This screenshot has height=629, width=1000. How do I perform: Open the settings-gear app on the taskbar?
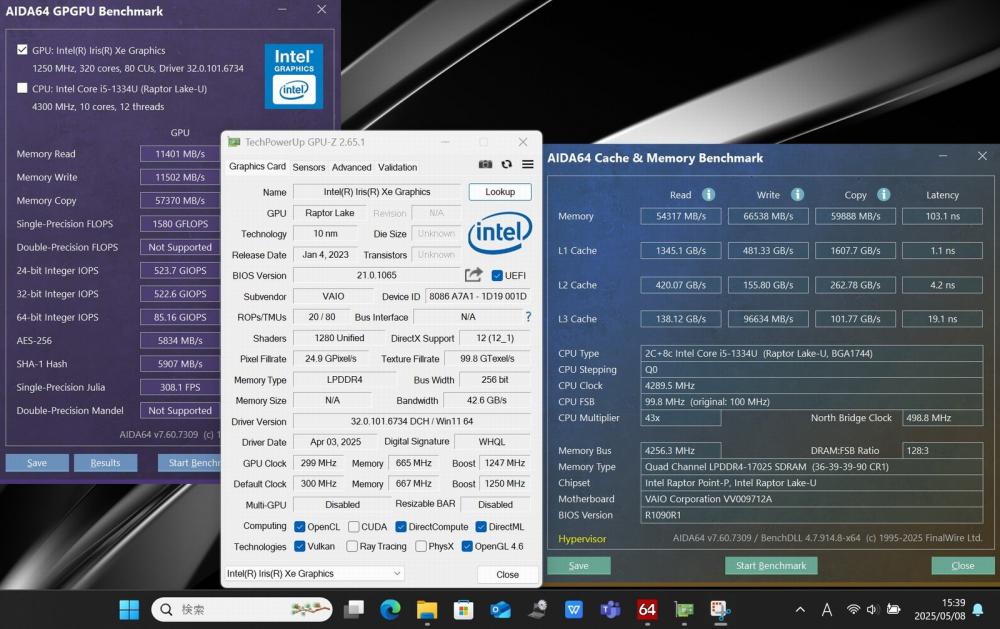coord(537,610)
